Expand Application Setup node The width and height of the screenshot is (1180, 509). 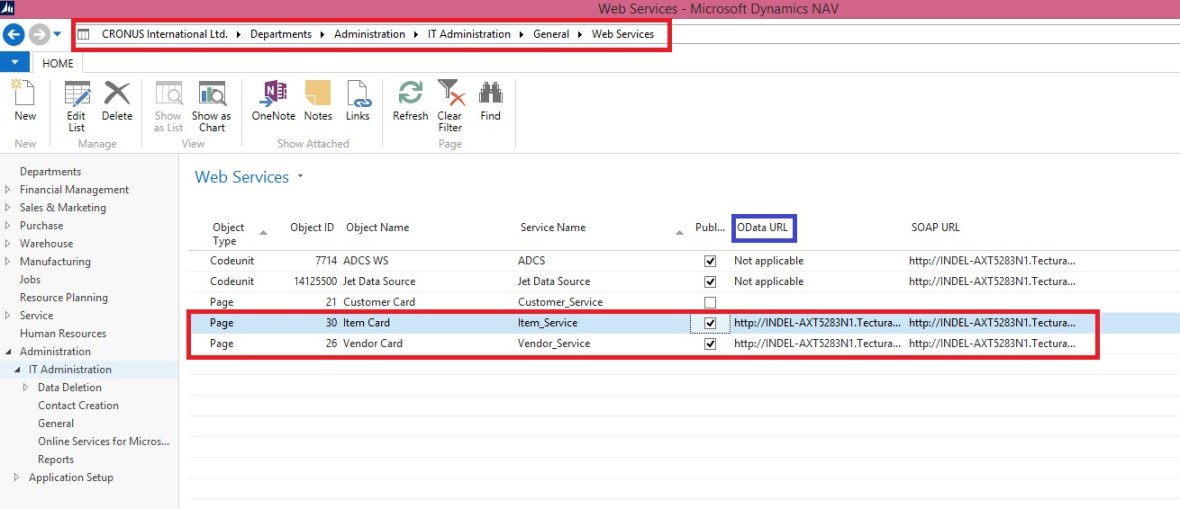pos(17,477)
